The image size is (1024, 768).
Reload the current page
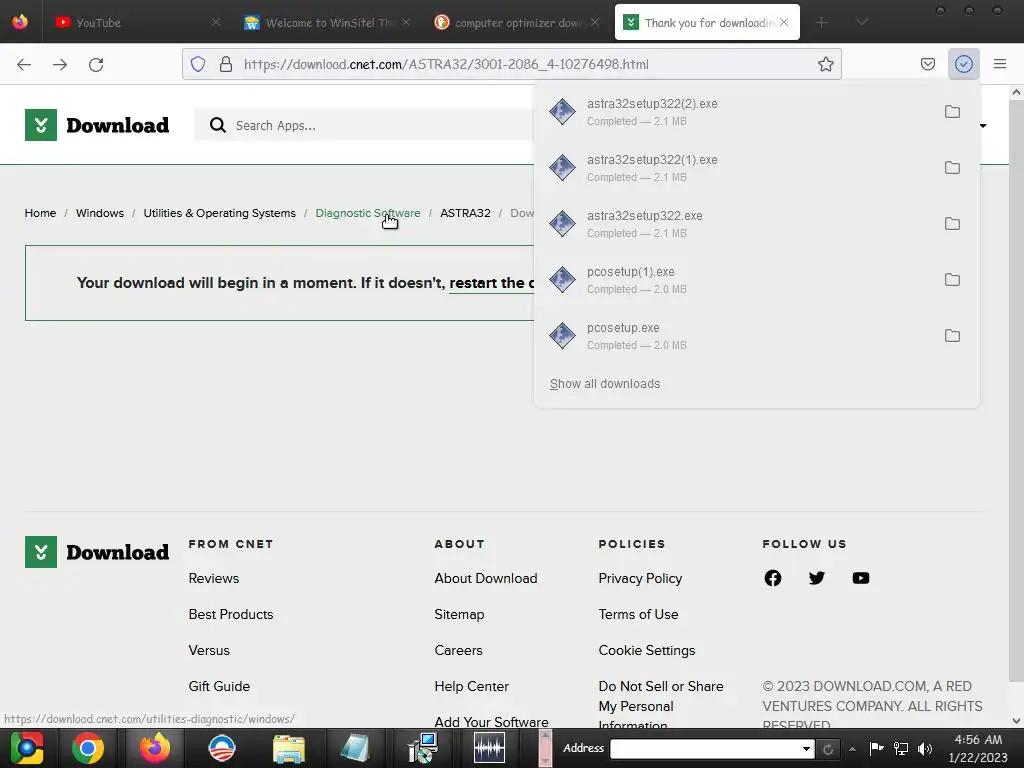(96, 64)
